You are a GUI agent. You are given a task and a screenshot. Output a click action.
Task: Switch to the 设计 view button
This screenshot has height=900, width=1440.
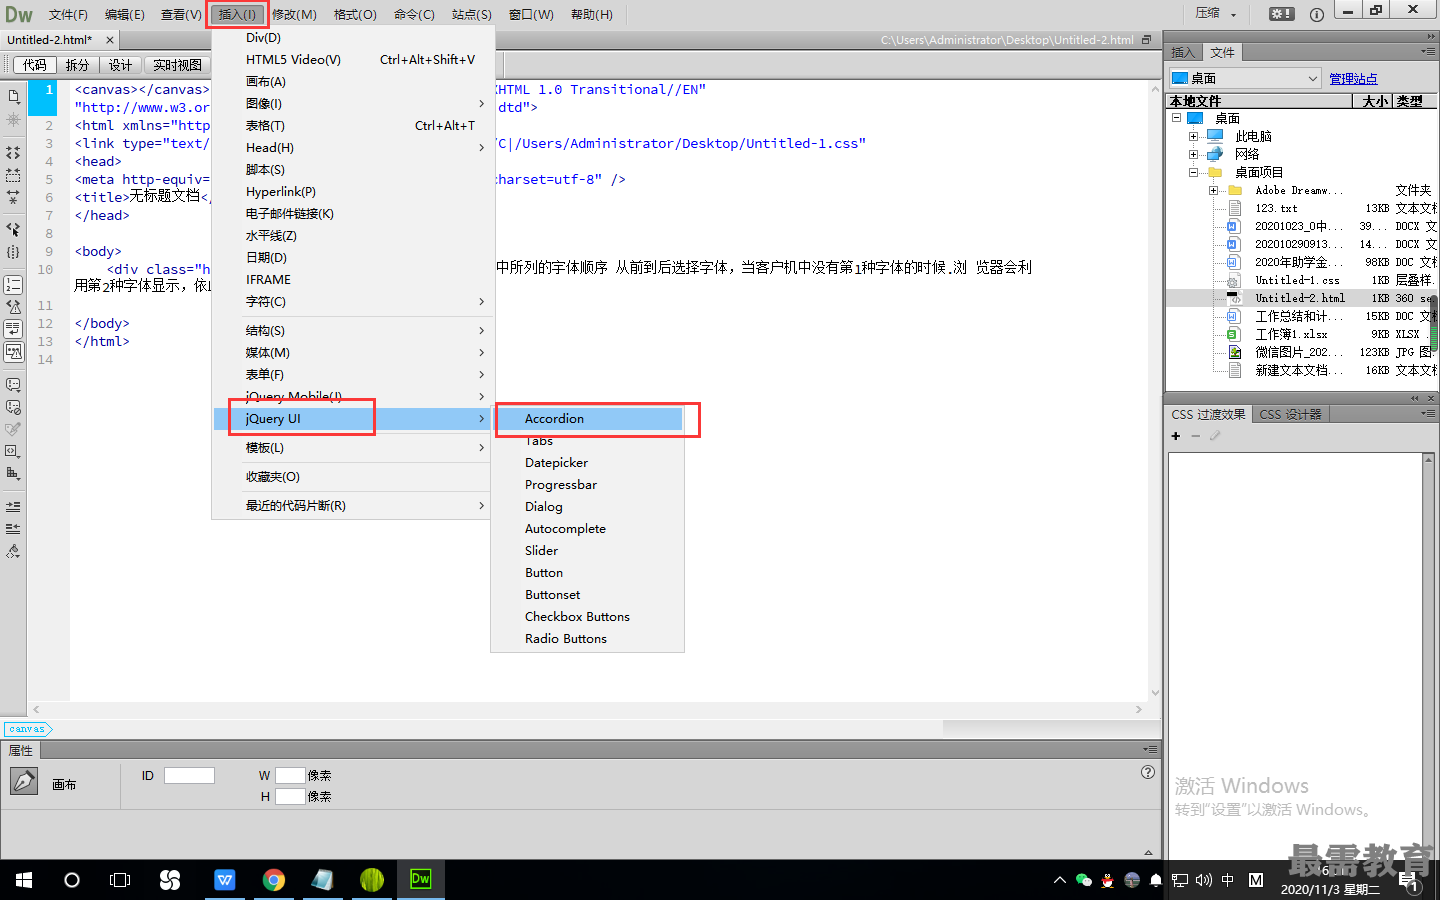[x=120, y=65]
